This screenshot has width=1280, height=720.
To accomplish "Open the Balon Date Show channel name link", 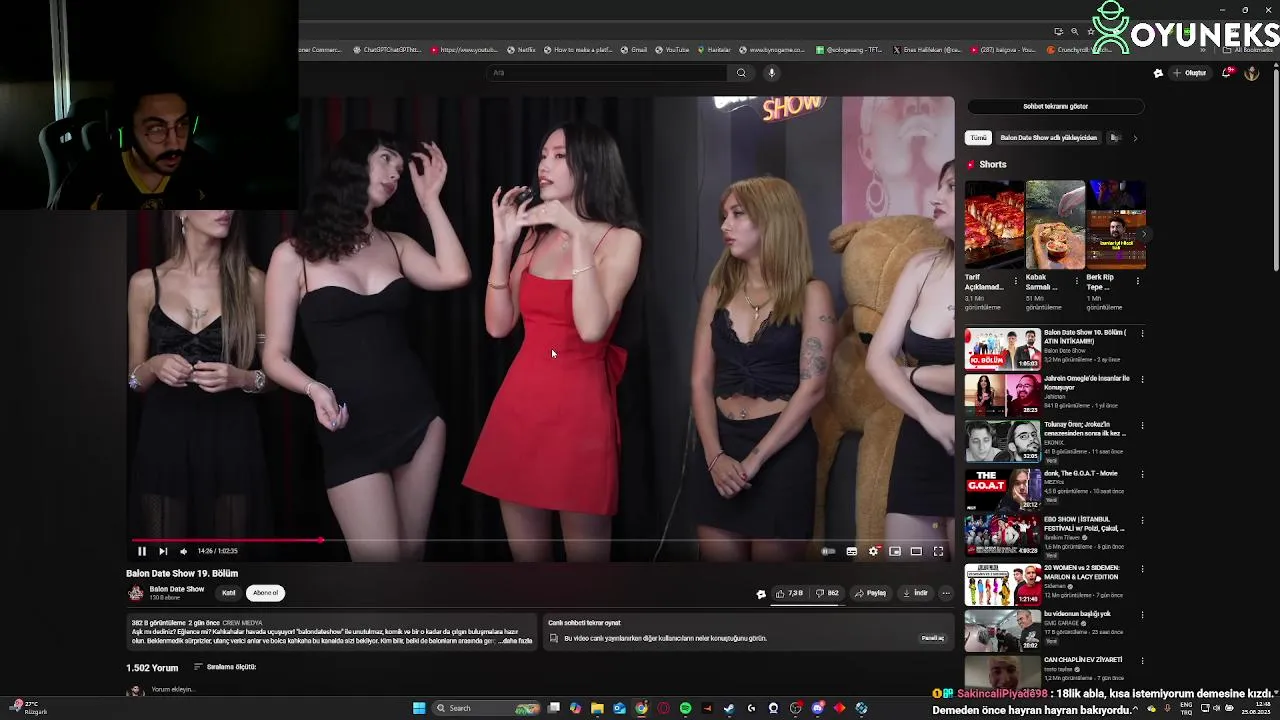I will (177, 589).
